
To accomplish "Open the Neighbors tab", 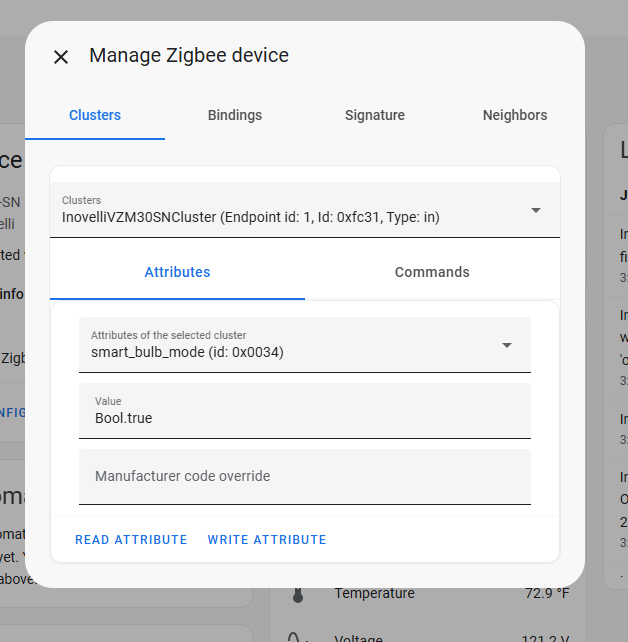I will pos(515,115).
